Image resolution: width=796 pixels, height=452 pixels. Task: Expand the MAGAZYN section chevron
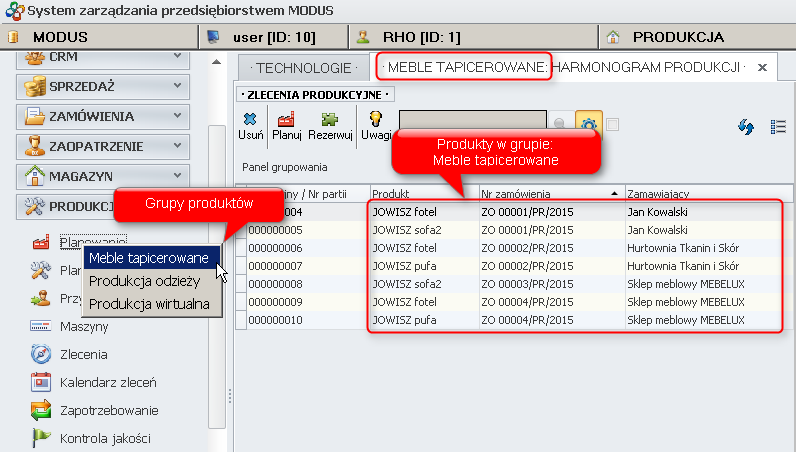click(177, 175)
